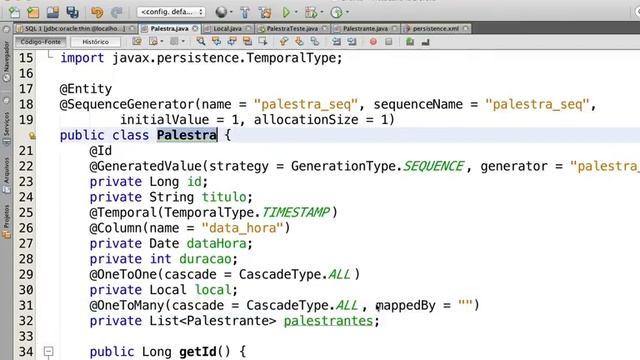
Task: Click the TIMESTAMP constant on line 25
Action: [x=296, y=212]
